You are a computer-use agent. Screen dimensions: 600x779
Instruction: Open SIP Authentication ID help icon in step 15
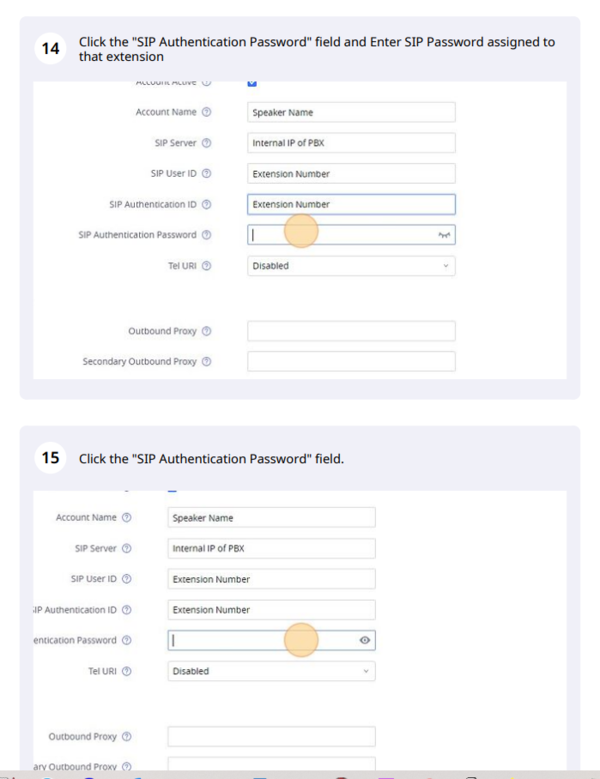[127, 609]
